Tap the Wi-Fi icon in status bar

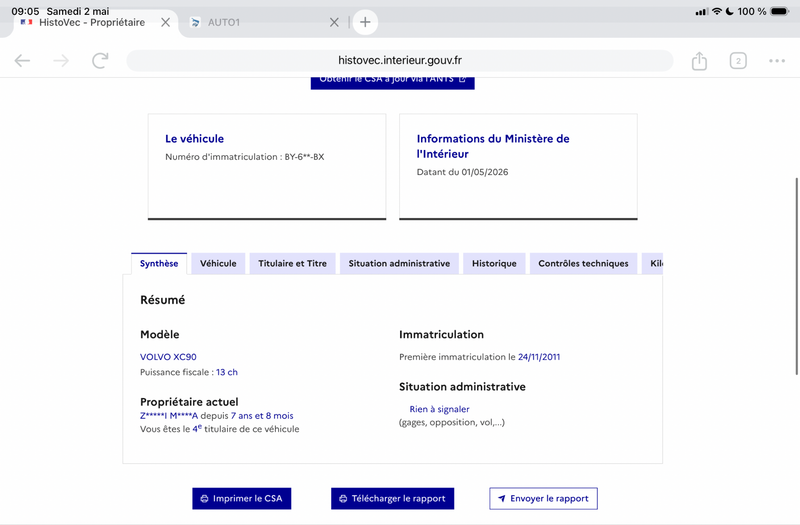pos(717,11)
